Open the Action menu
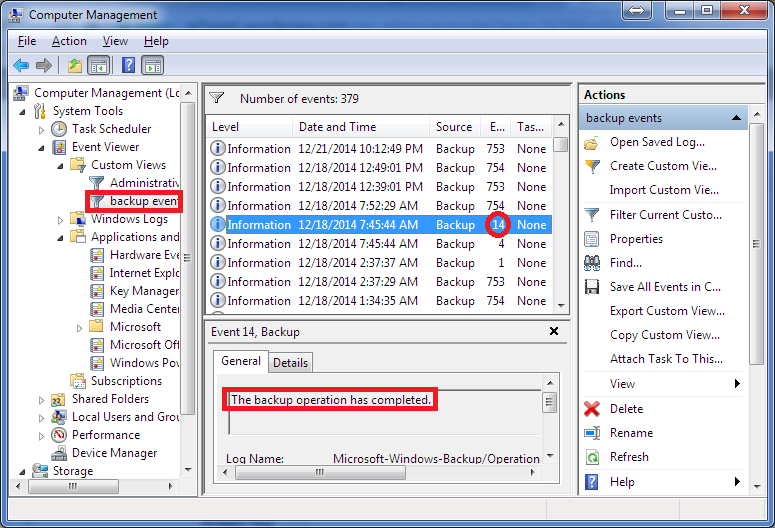 coord(69,41)
